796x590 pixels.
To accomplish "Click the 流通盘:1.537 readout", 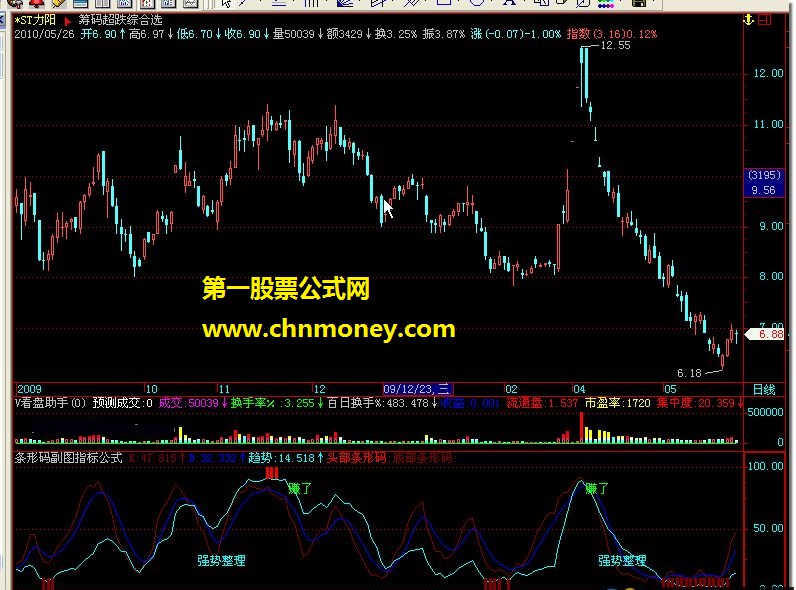I will pyautogui.click(x=542, y=403).
